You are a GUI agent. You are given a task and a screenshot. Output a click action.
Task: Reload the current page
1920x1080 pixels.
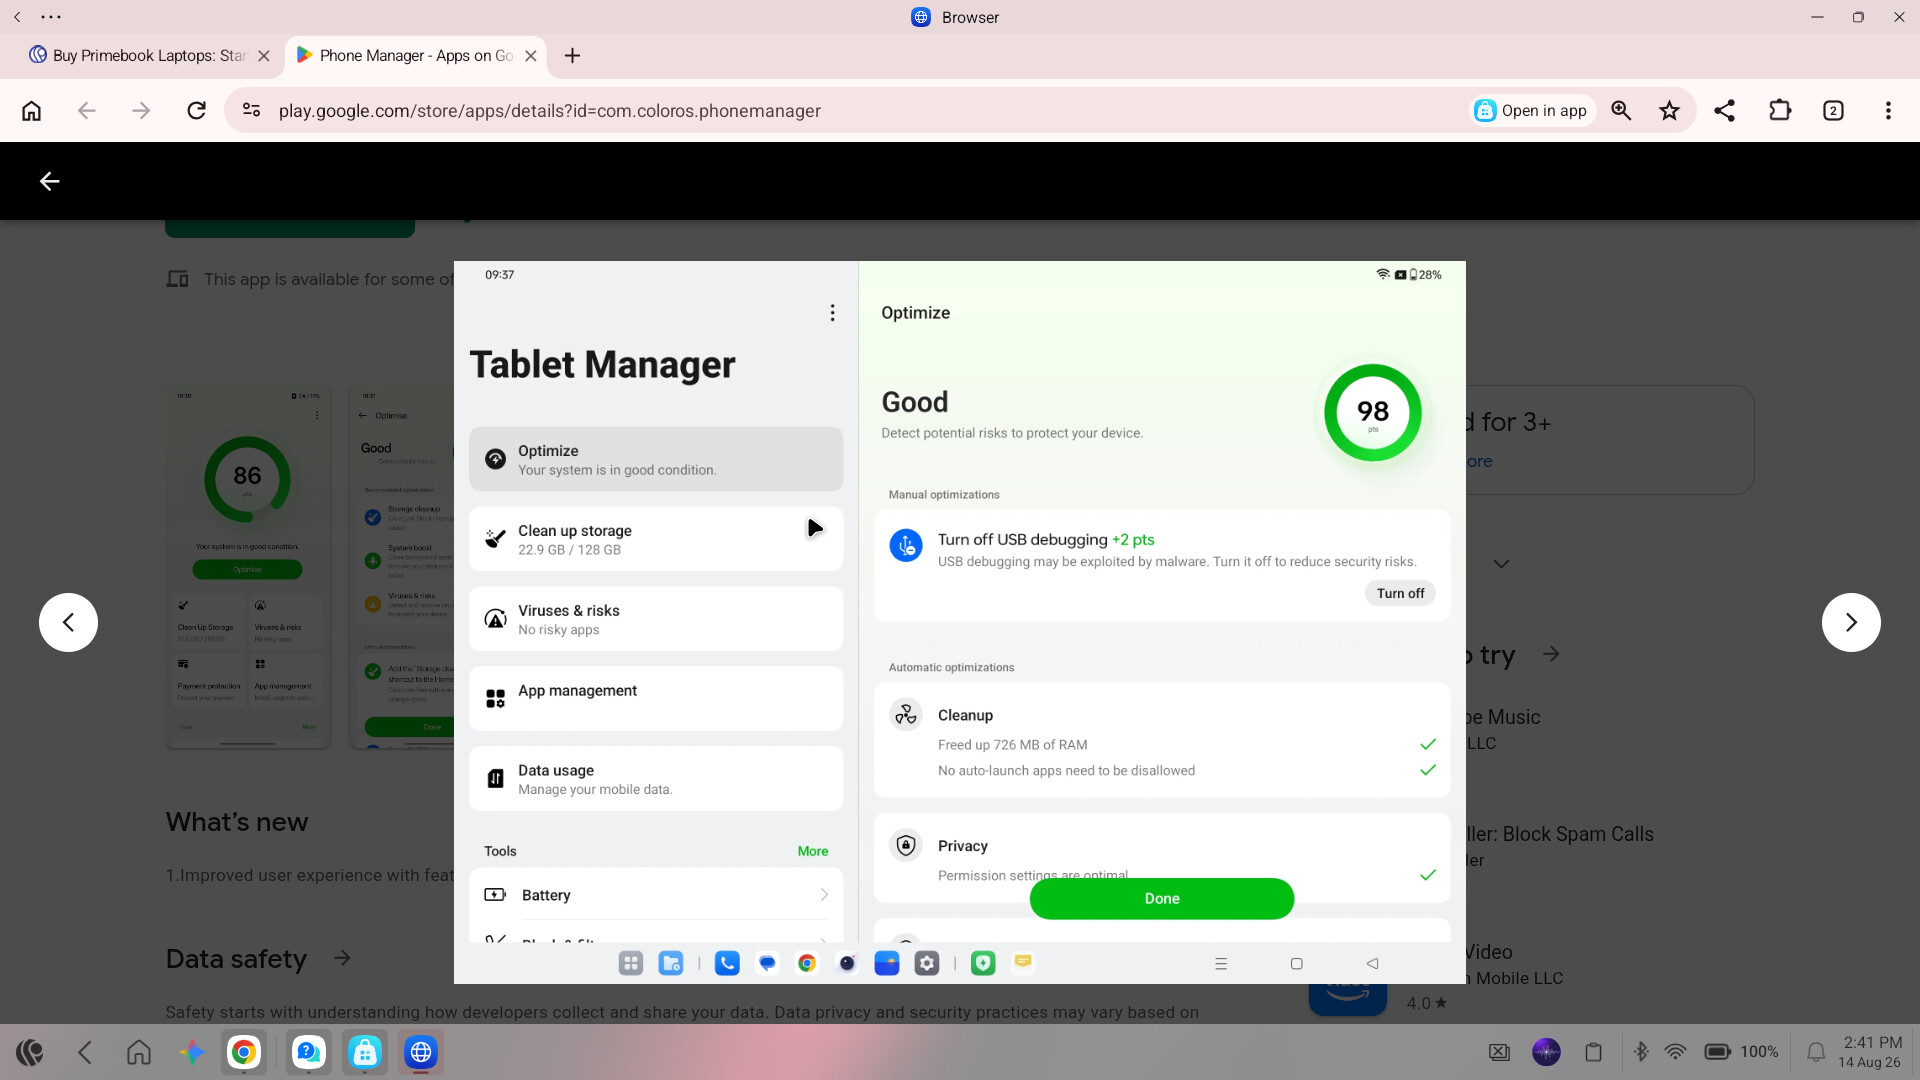pos(196,111)
